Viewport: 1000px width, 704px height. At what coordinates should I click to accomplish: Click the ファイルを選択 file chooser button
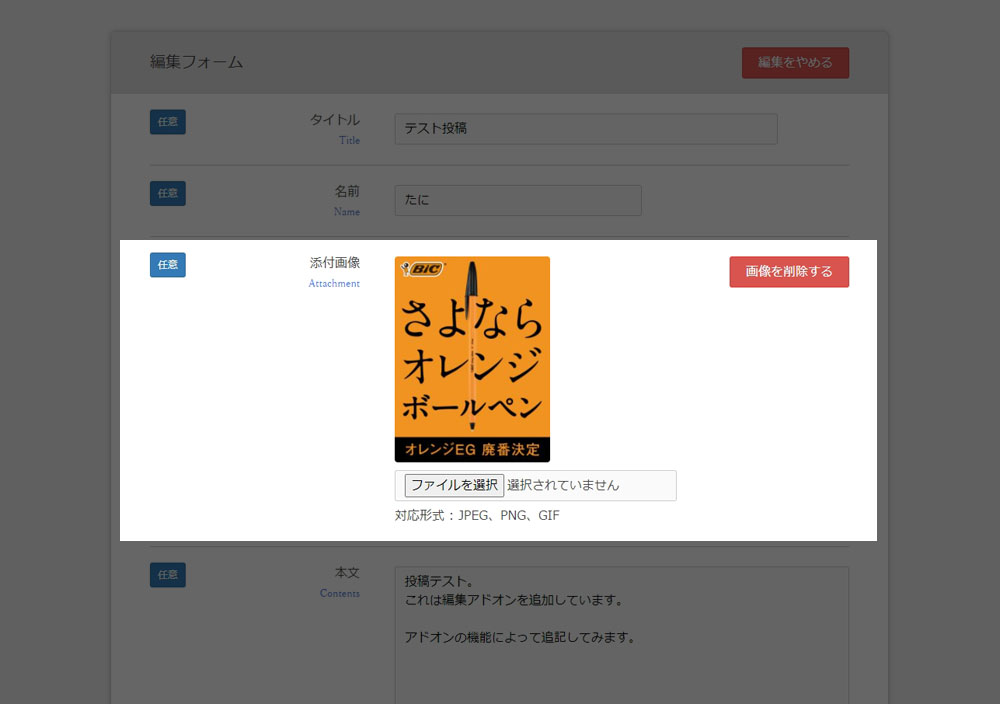[x=454, y=485]
